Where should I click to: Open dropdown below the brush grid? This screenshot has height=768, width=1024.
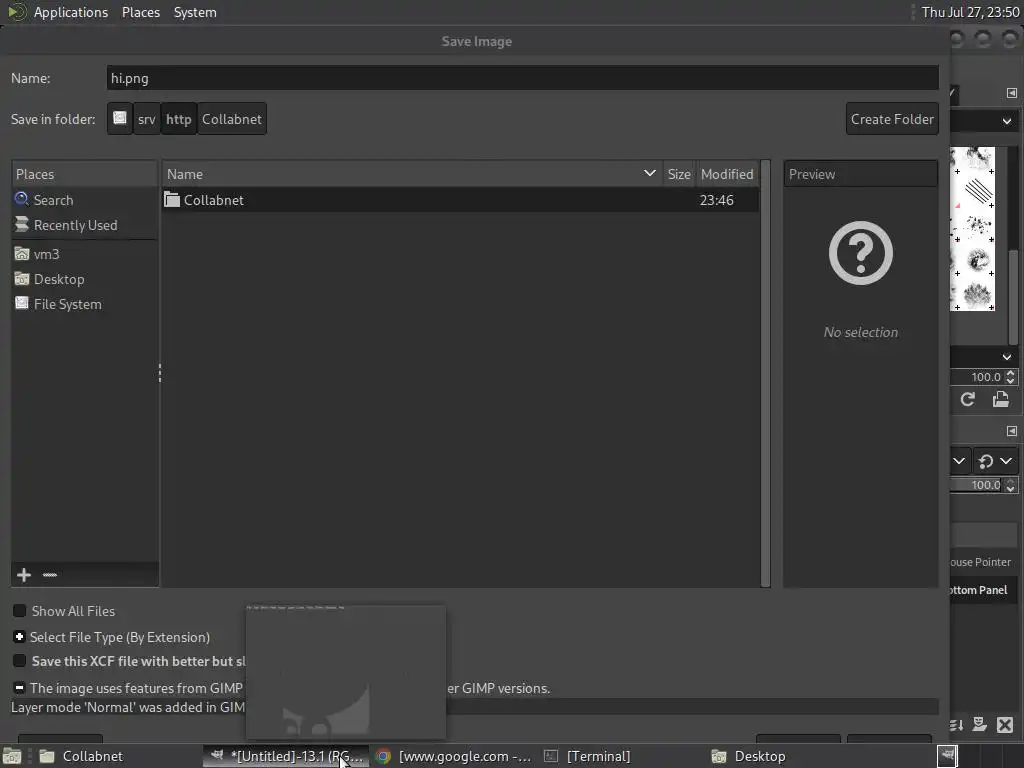click(x=1006, y=357)
